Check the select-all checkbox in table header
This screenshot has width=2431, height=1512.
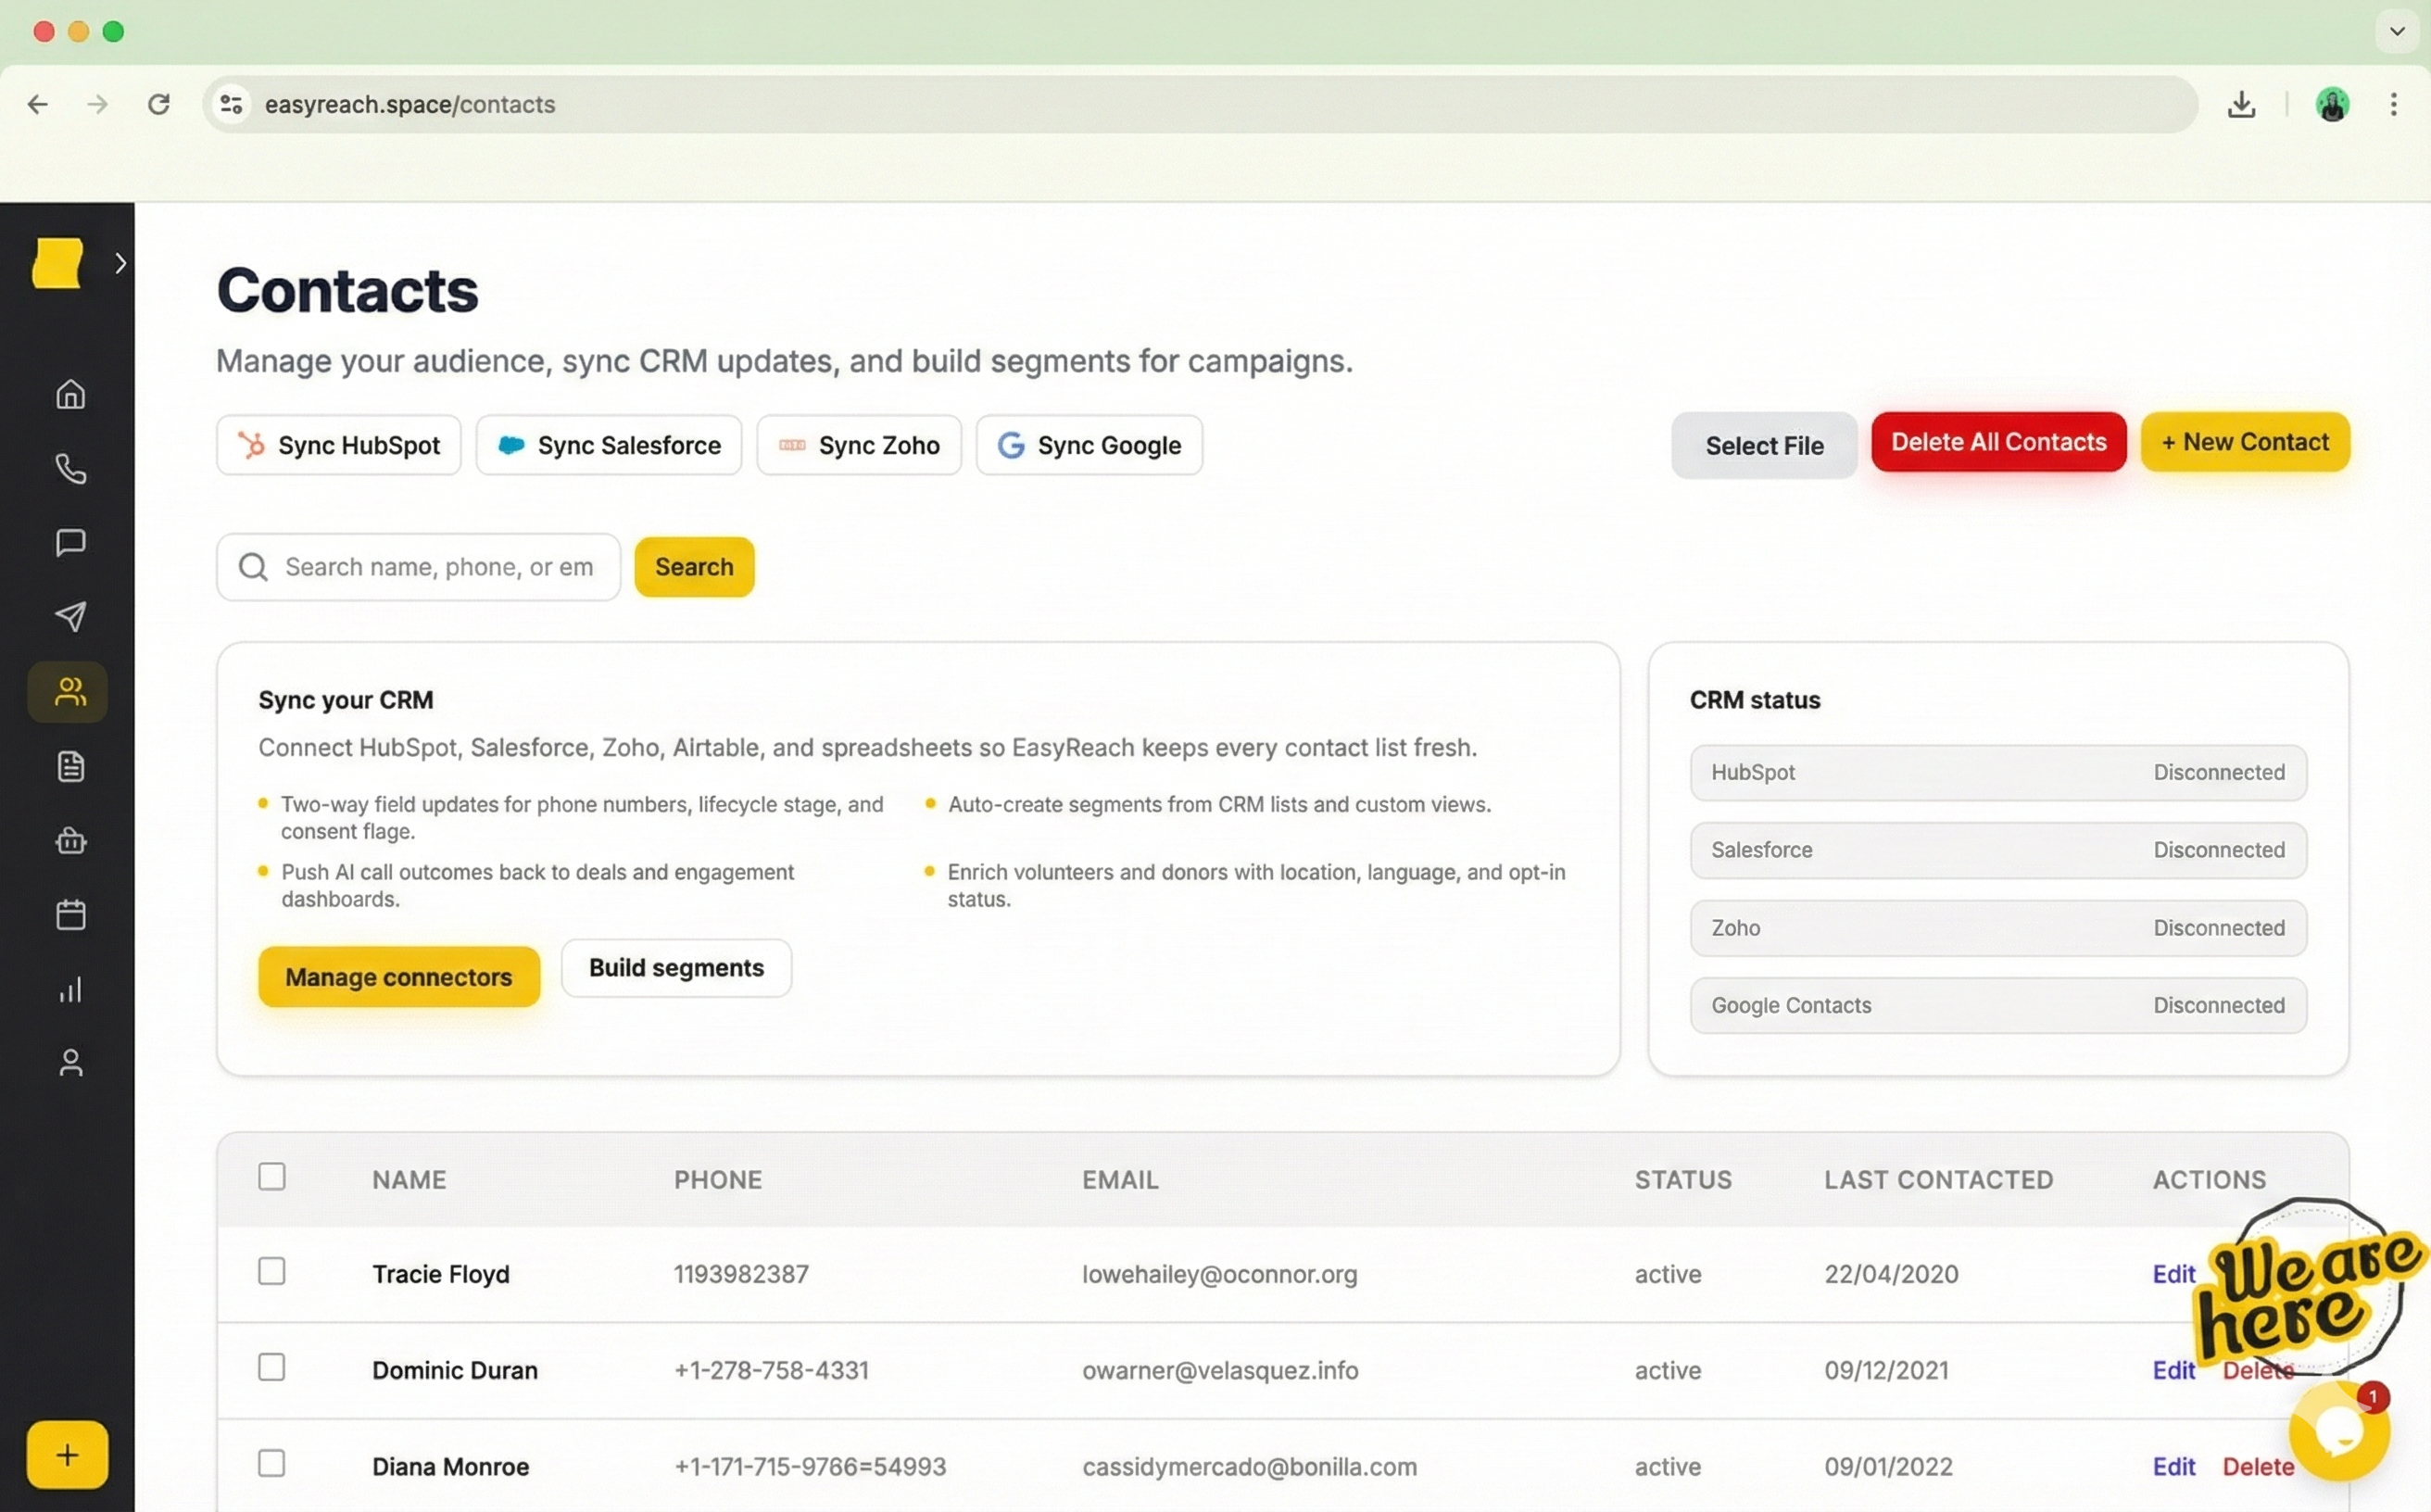click(271, 1177)
